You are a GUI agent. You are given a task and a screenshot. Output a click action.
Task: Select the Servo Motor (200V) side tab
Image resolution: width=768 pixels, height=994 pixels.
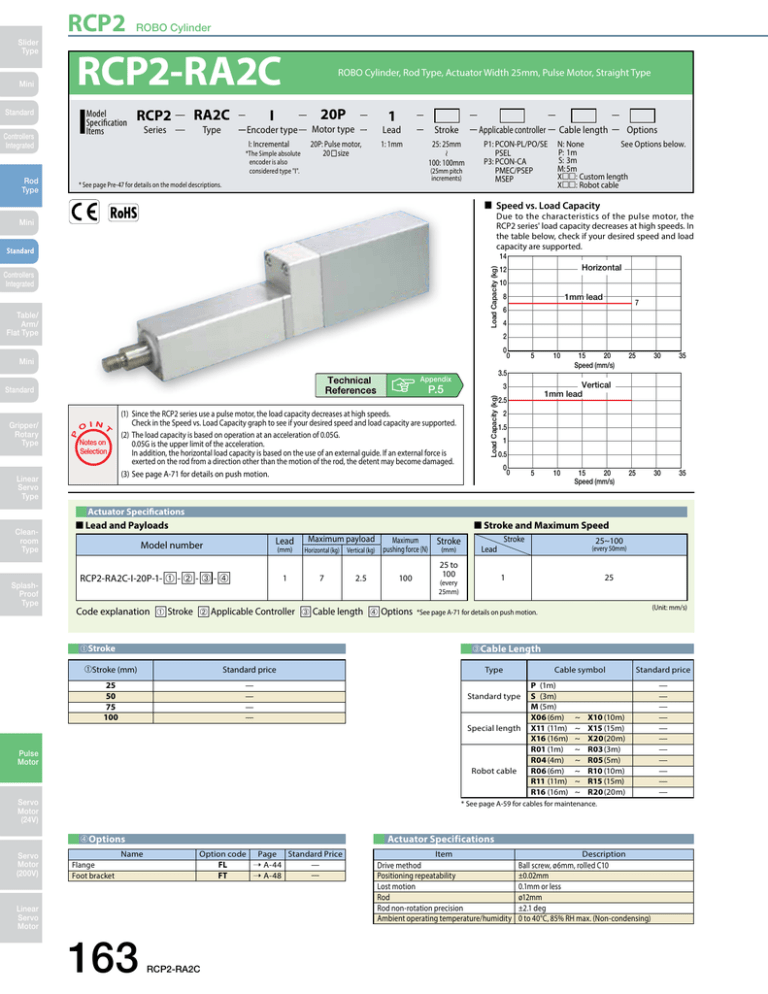coord(21,865)
